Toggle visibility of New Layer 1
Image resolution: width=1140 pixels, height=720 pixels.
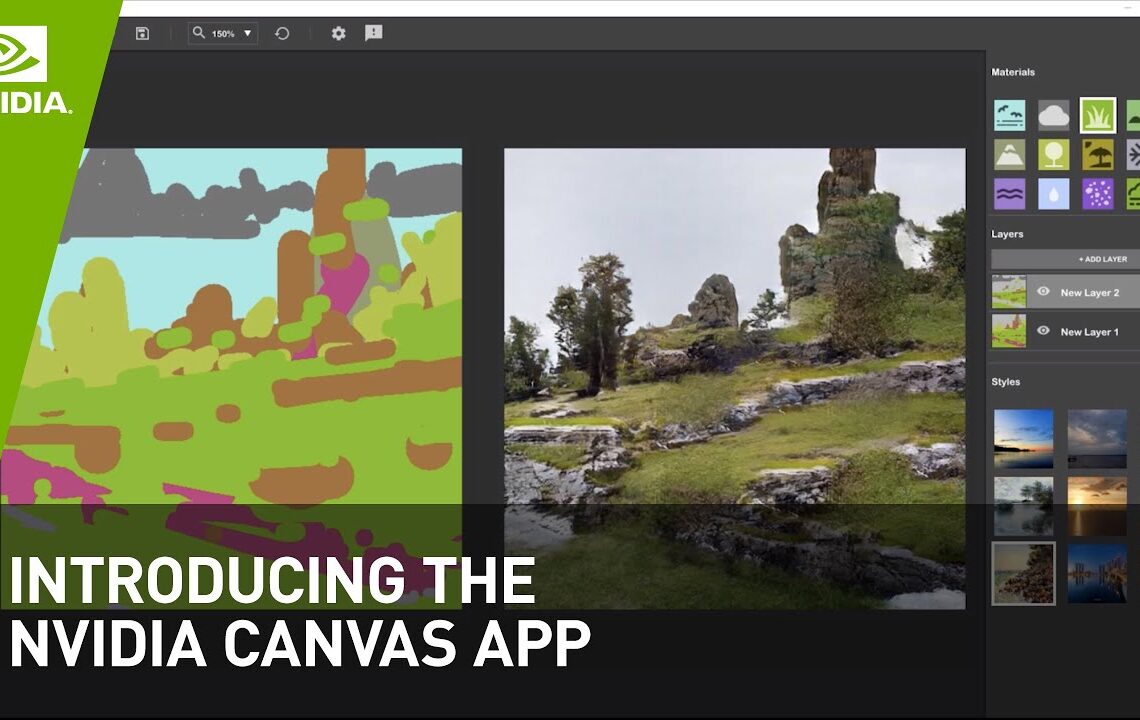1042,331
